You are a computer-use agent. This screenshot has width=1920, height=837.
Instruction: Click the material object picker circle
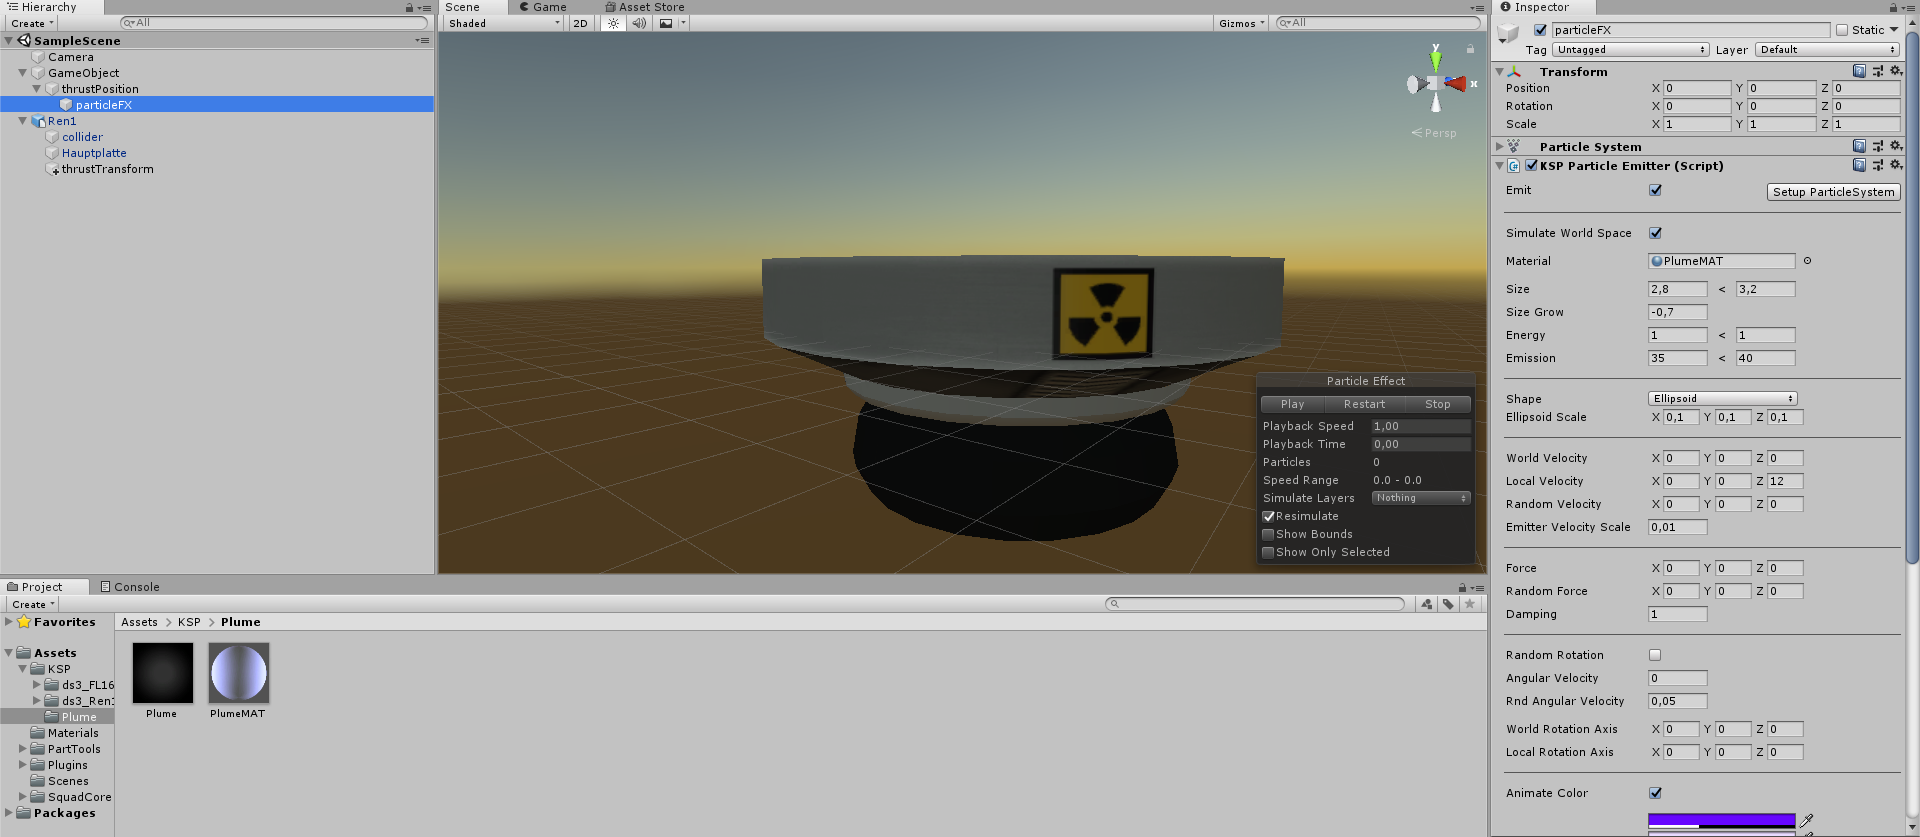click(1807, 261)
